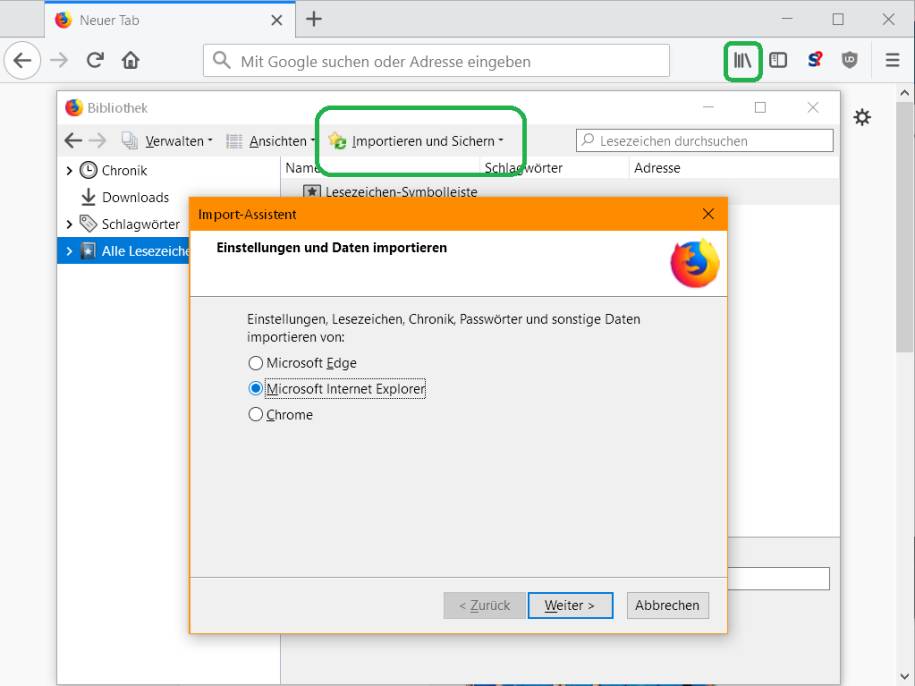Toggle the sidebar view icon
This screenshot has width=915, height=686.
tap(778, 60)
